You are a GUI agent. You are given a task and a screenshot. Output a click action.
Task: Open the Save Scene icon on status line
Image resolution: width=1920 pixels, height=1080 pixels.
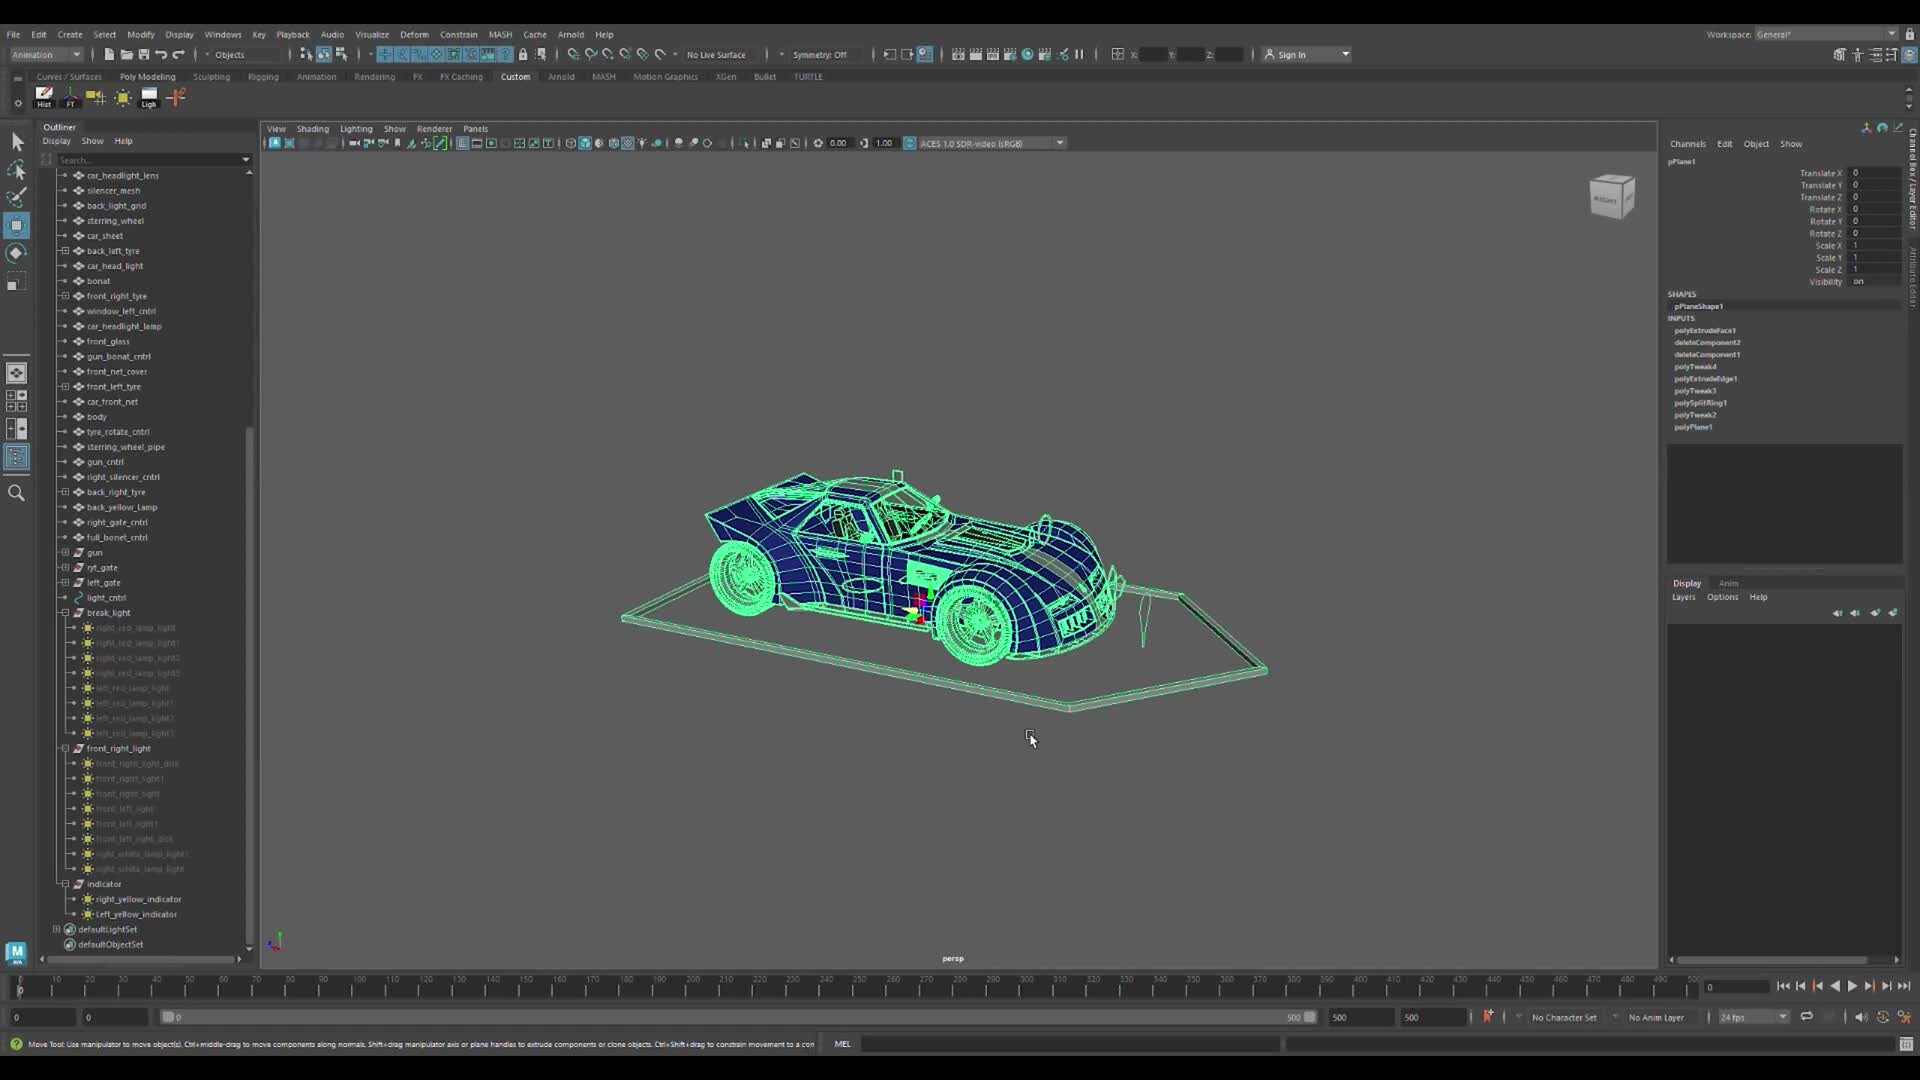coord(143,55)
